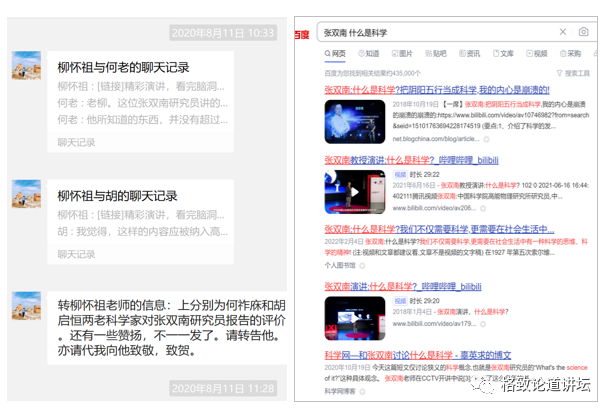
Task: Click timestamp 2020年8月11日 10:33
Action: (x=223, y=33)
